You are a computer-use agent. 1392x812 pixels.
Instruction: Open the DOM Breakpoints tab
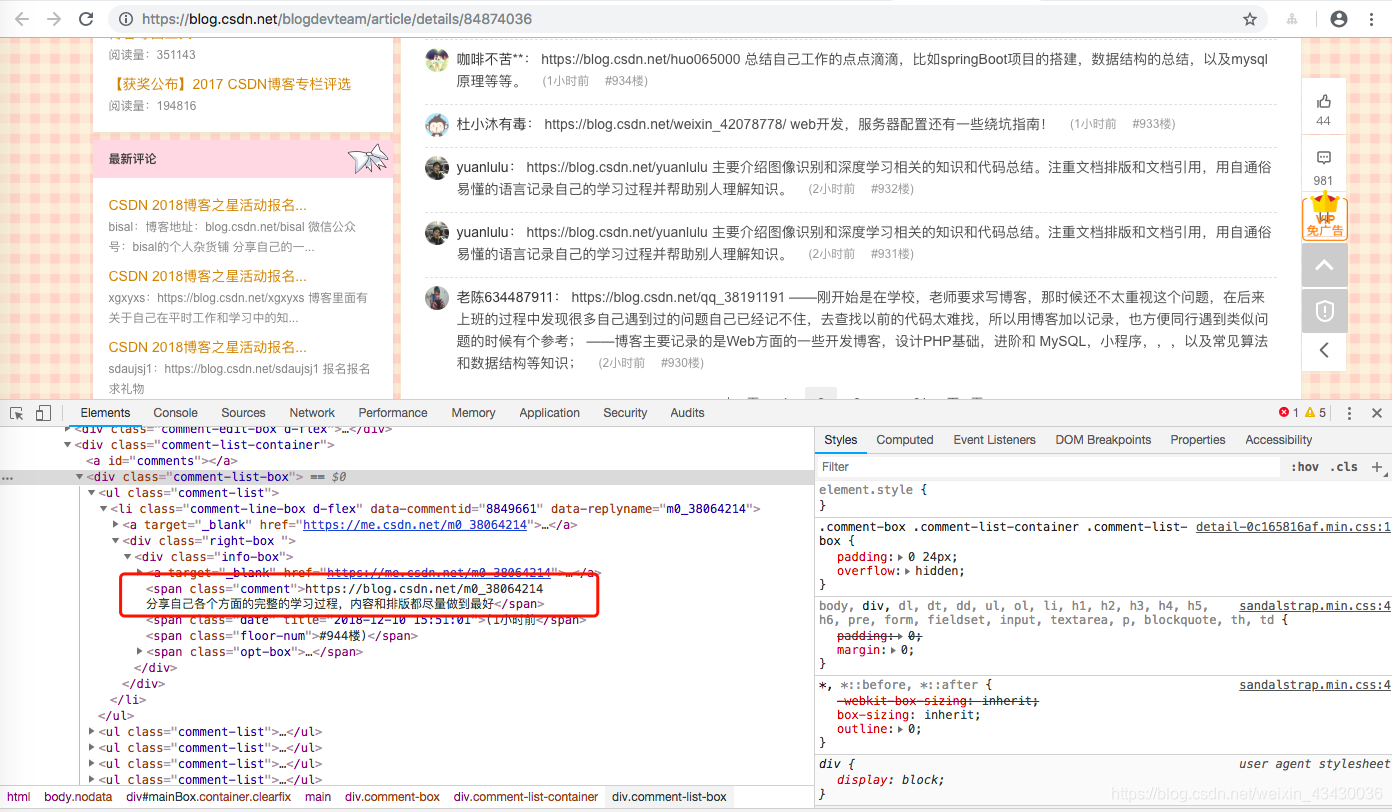(x=1103, y=440)
